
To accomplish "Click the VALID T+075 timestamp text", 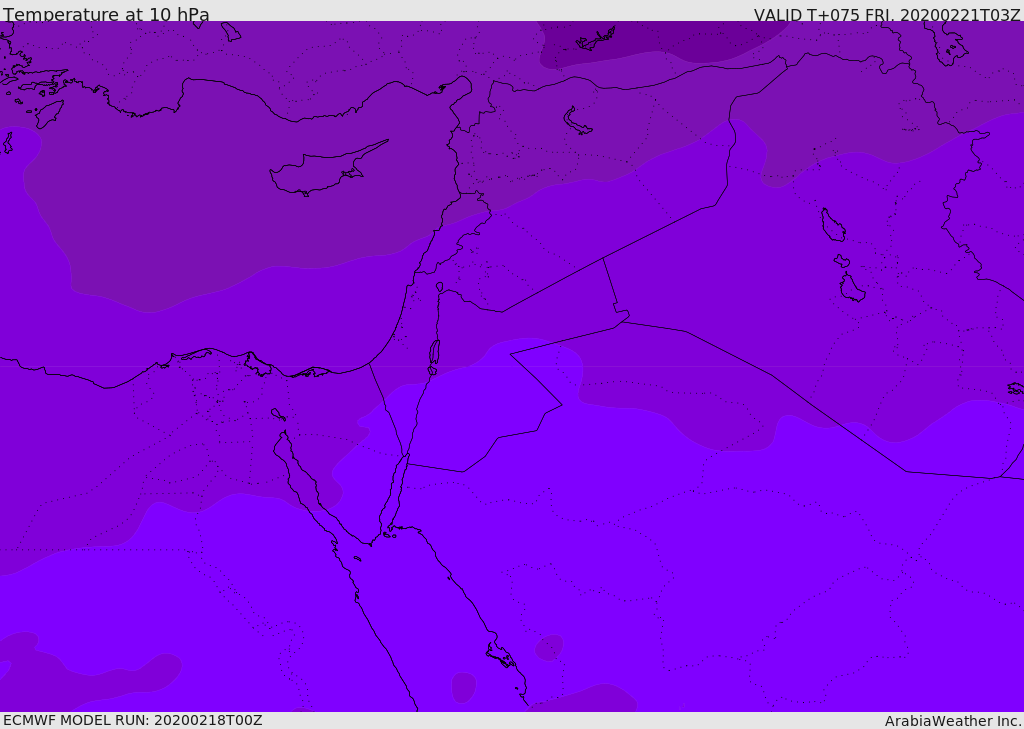I will 887,14.
